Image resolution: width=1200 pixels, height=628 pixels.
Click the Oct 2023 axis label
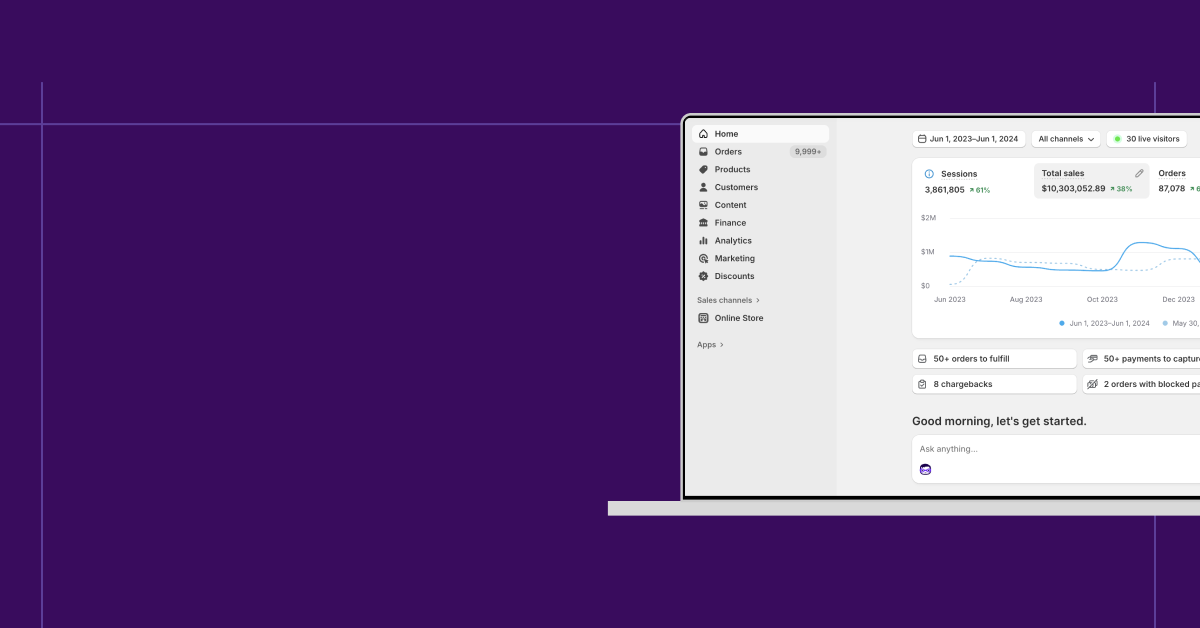coord(1102,299)
